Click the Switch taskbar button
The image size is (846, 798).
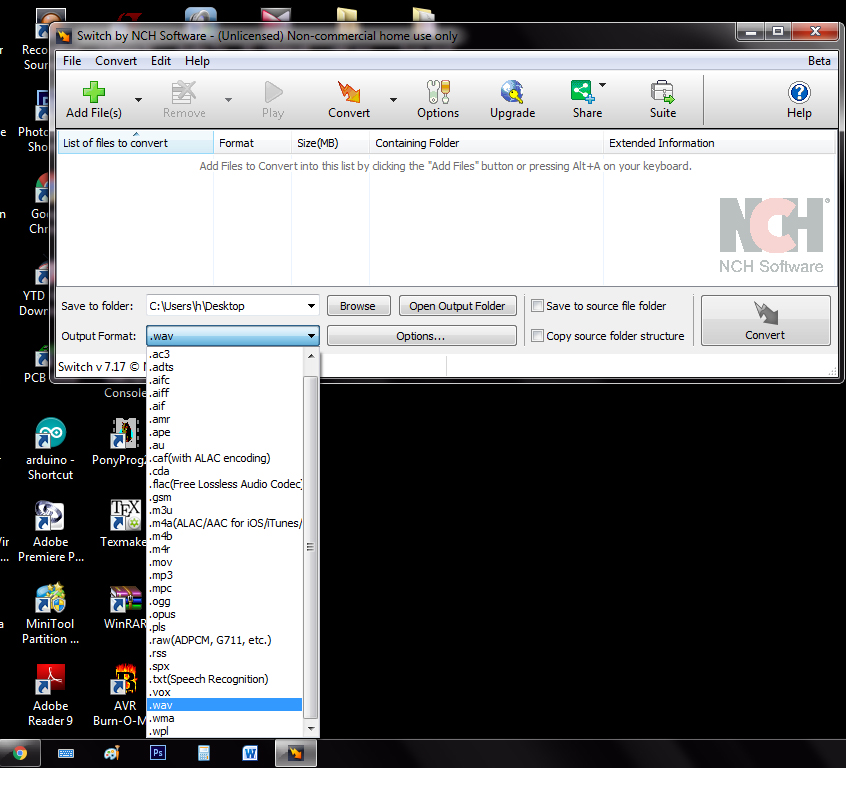pyautogui.click(x=296, y=753)
